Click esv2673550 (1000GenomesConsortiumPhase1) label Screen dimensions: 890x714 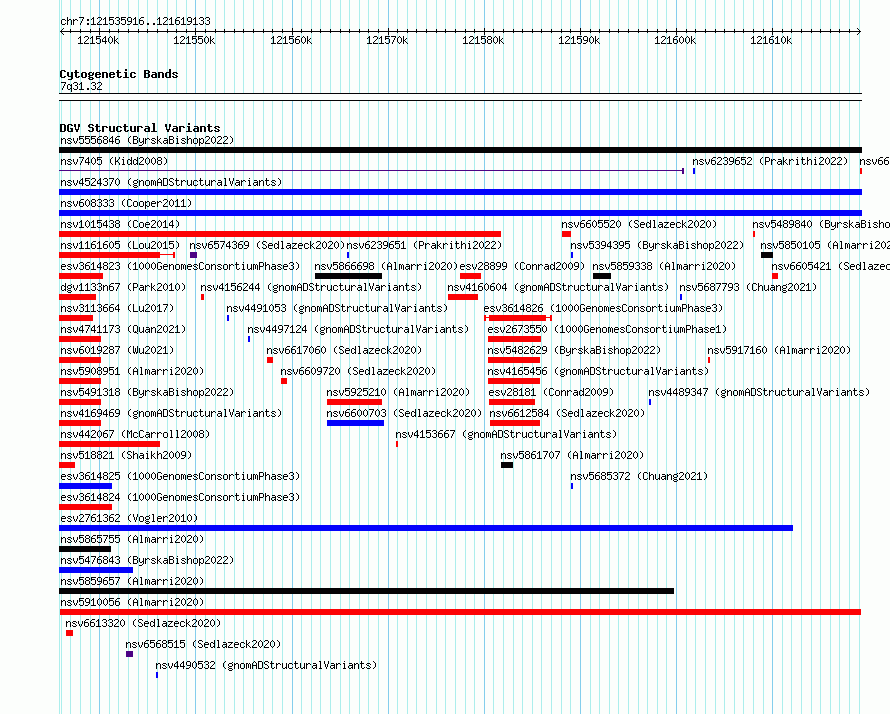pyautogui.click(x=607, y=329)
